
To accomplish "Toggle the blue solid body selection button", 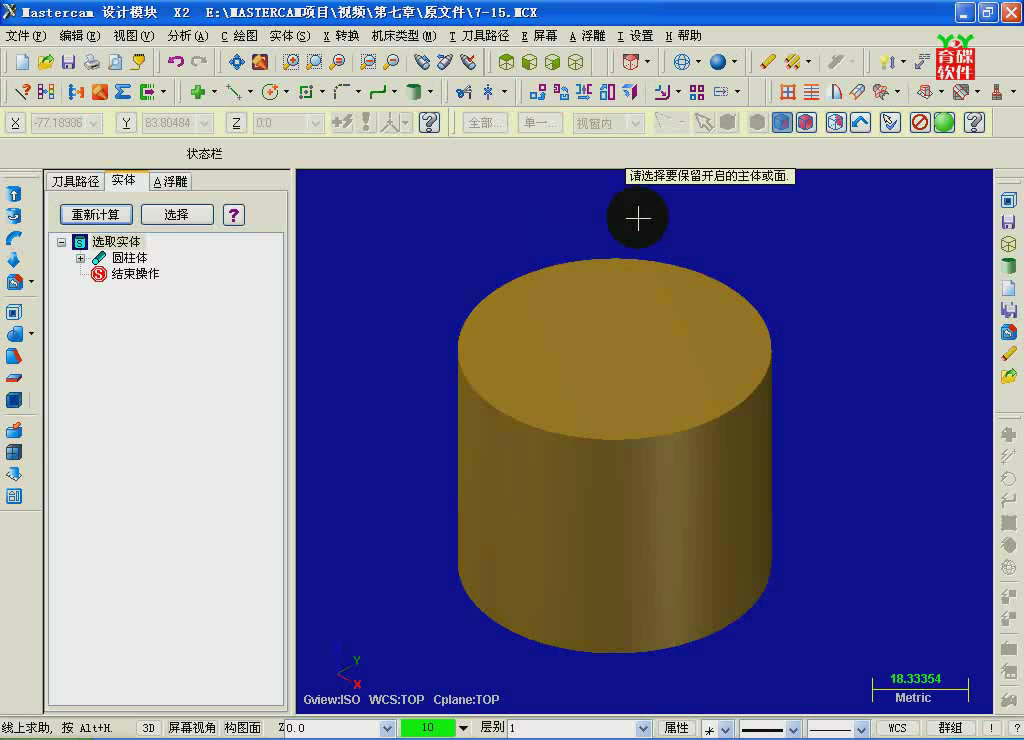I will 782,123.
